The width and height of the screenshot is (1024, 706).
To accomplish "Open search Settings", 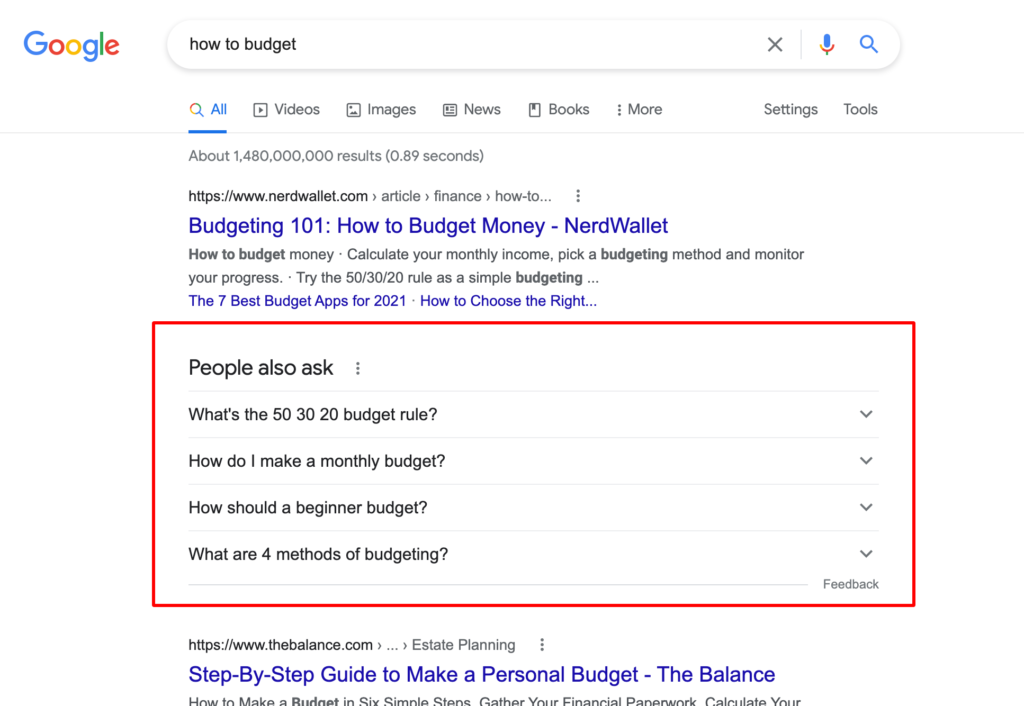I will tap(790, 110).
